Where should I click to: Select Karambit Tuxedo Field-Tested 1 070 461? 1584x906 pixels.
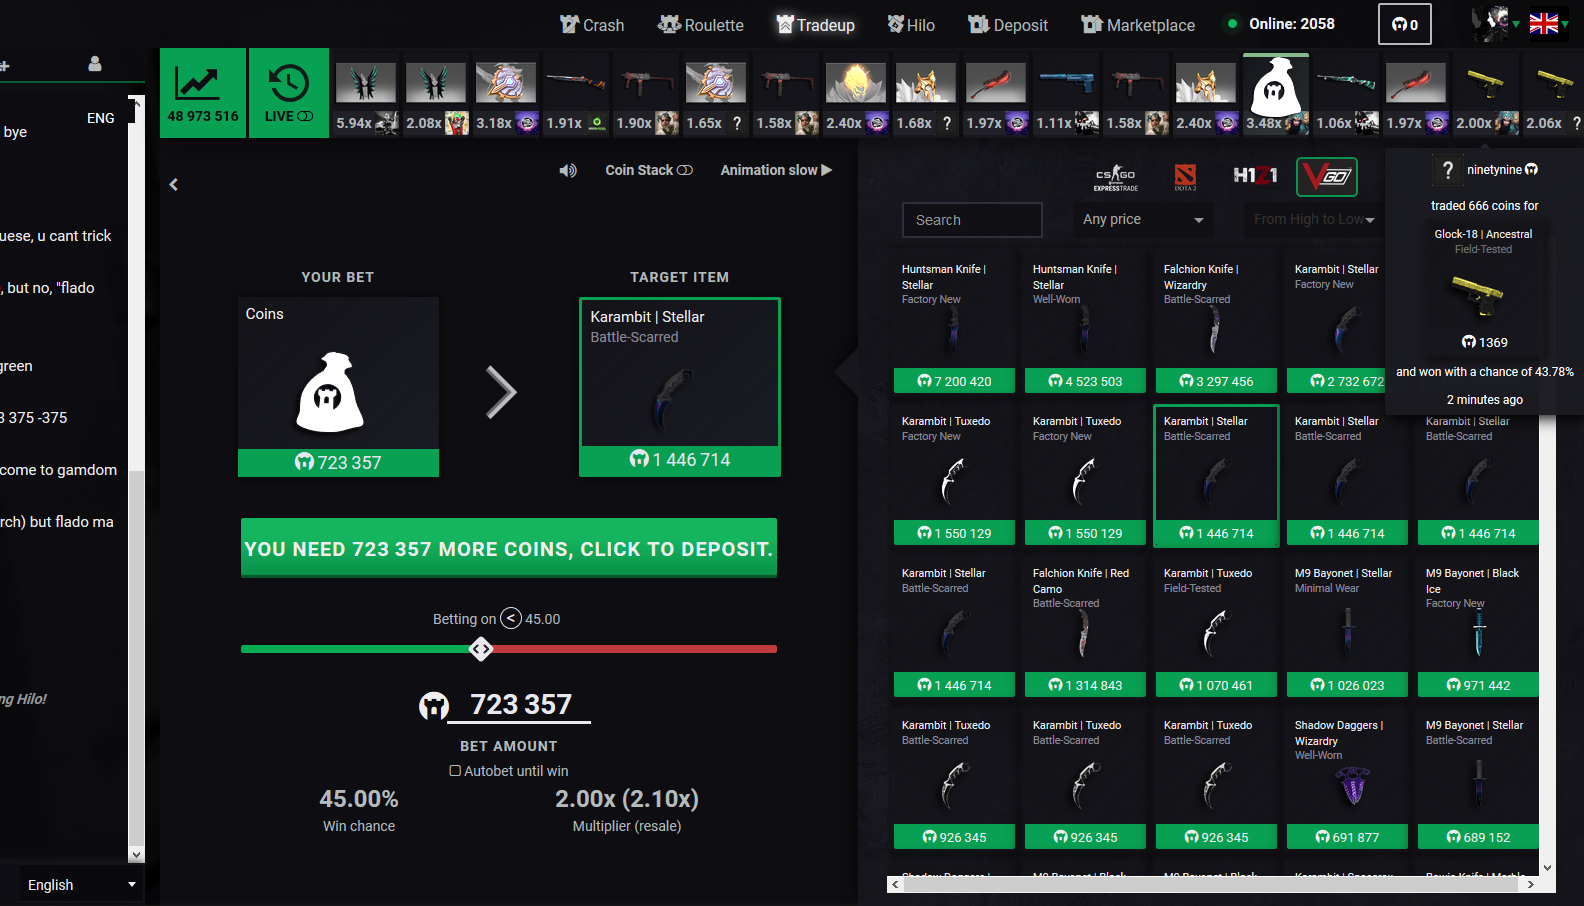pyautogui.click(x=1217, y=630)
